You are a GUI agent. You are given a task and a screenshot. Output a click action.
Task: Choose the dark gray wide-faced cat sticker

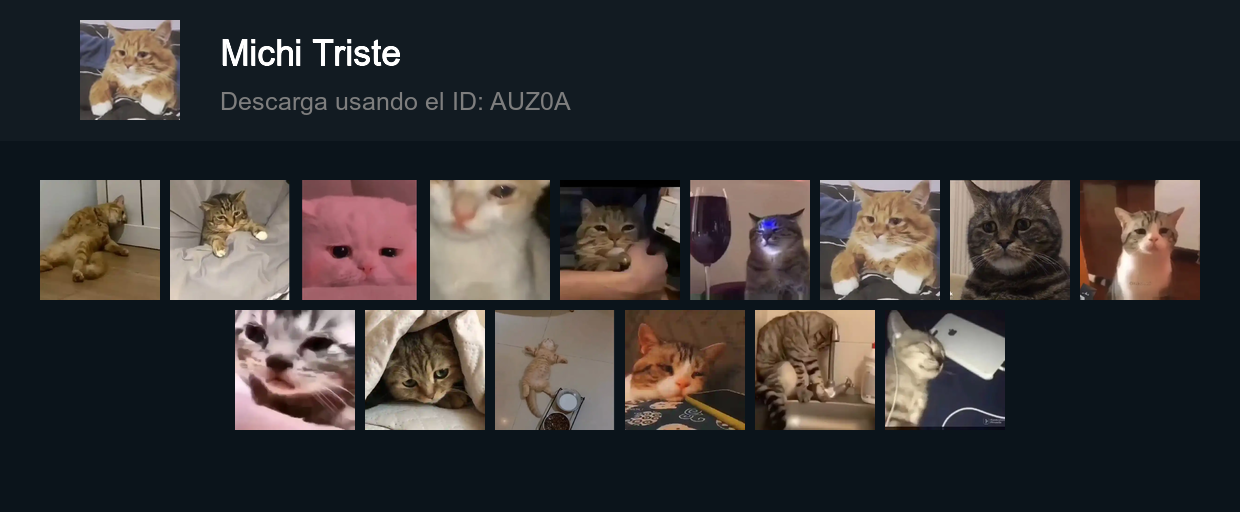click(x=1010, y=240)
